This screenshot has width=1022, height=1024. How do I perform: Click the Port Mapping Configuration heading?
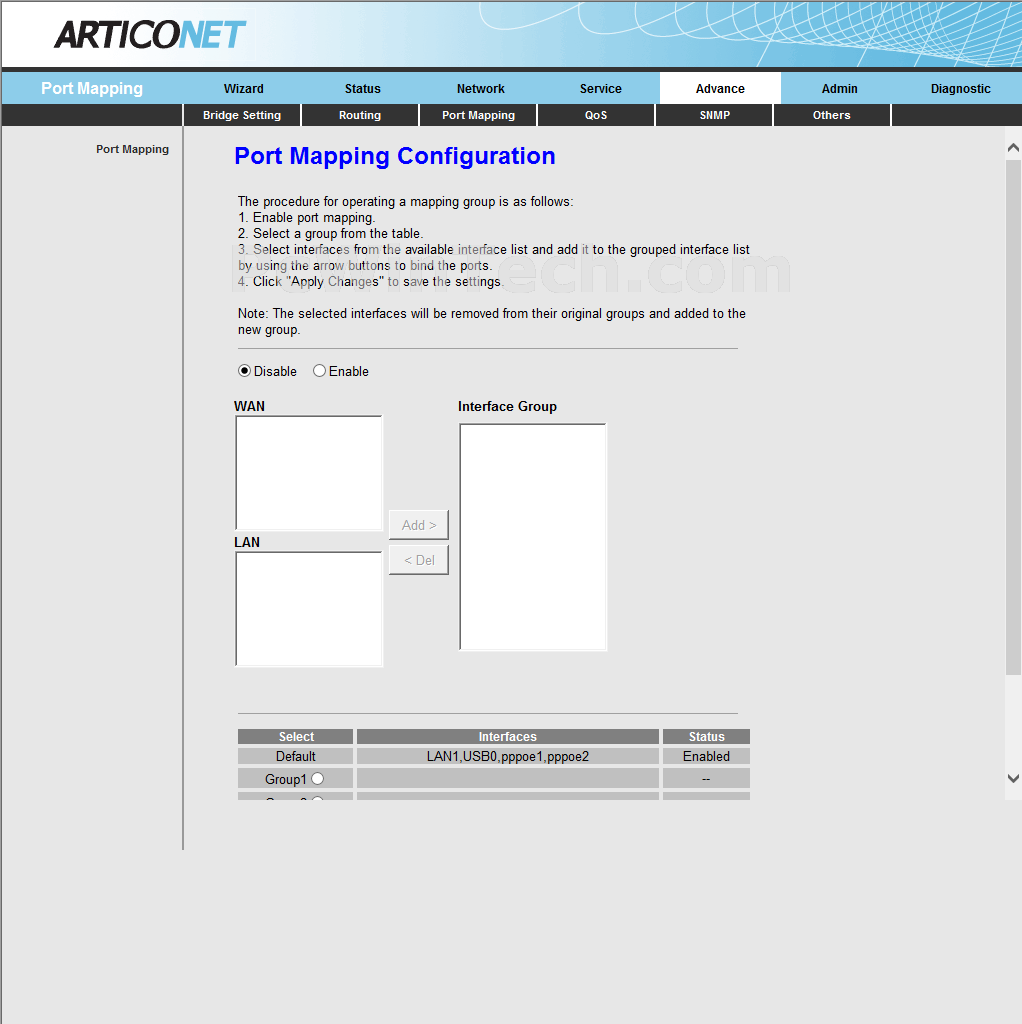pos(394,156)
